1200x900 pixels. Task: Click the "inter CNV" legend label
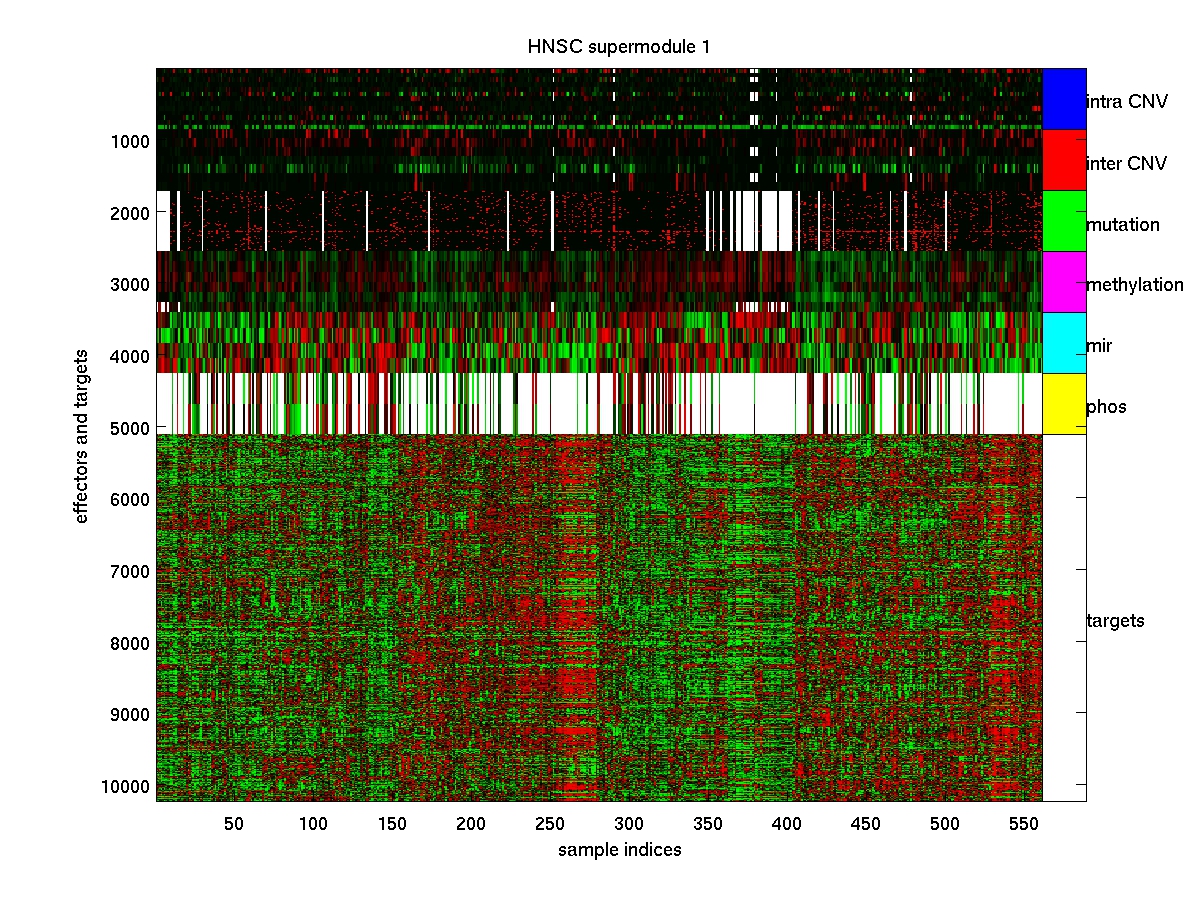[1126, 163]
